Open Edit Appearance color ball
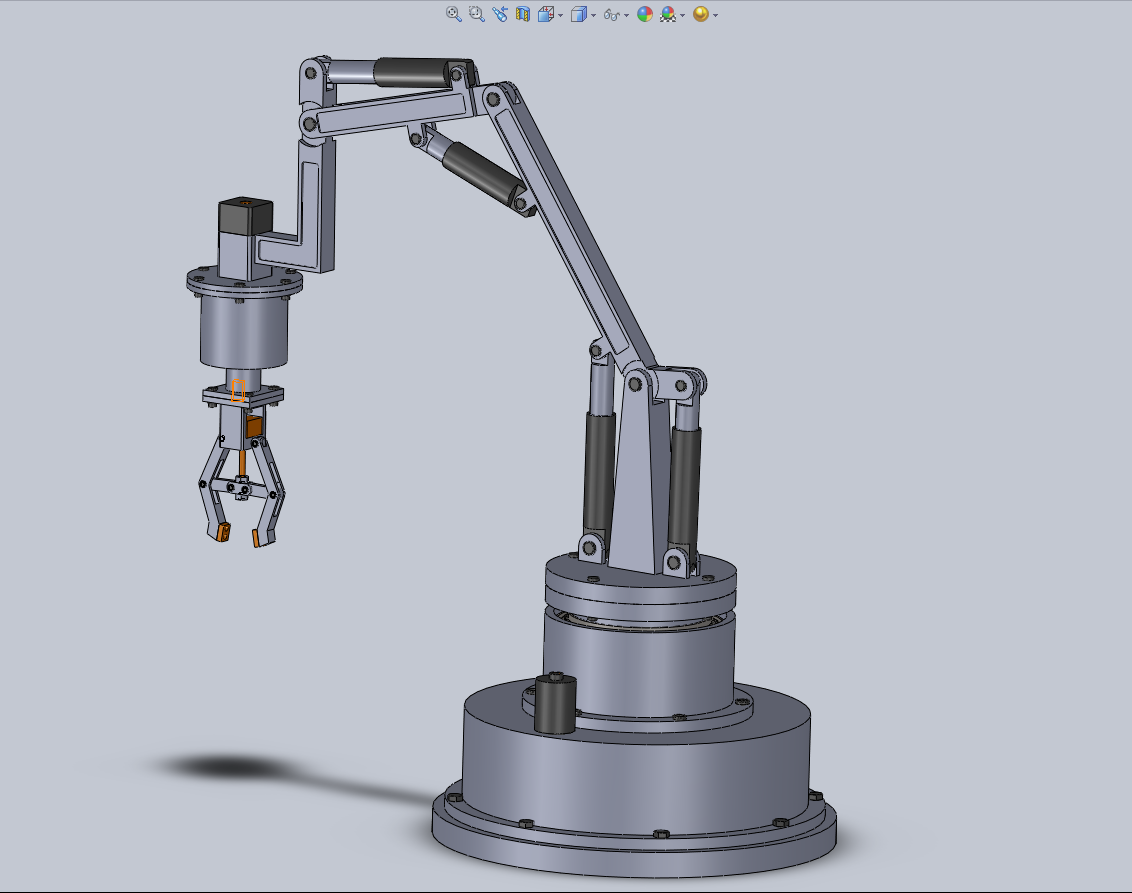This screenshot has width=1132, height=893. pos(645,14)
